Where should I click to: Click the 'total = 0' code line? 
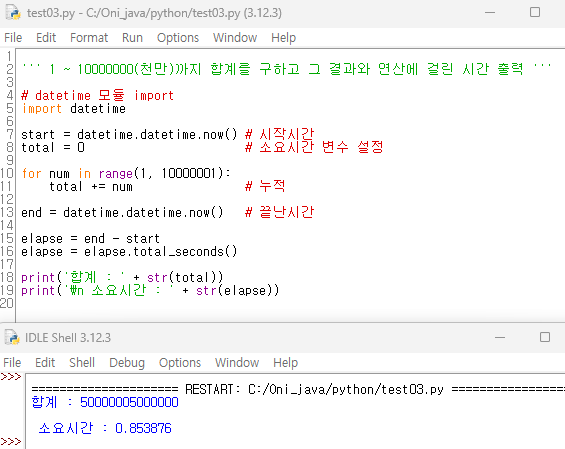tap(53, 147)
